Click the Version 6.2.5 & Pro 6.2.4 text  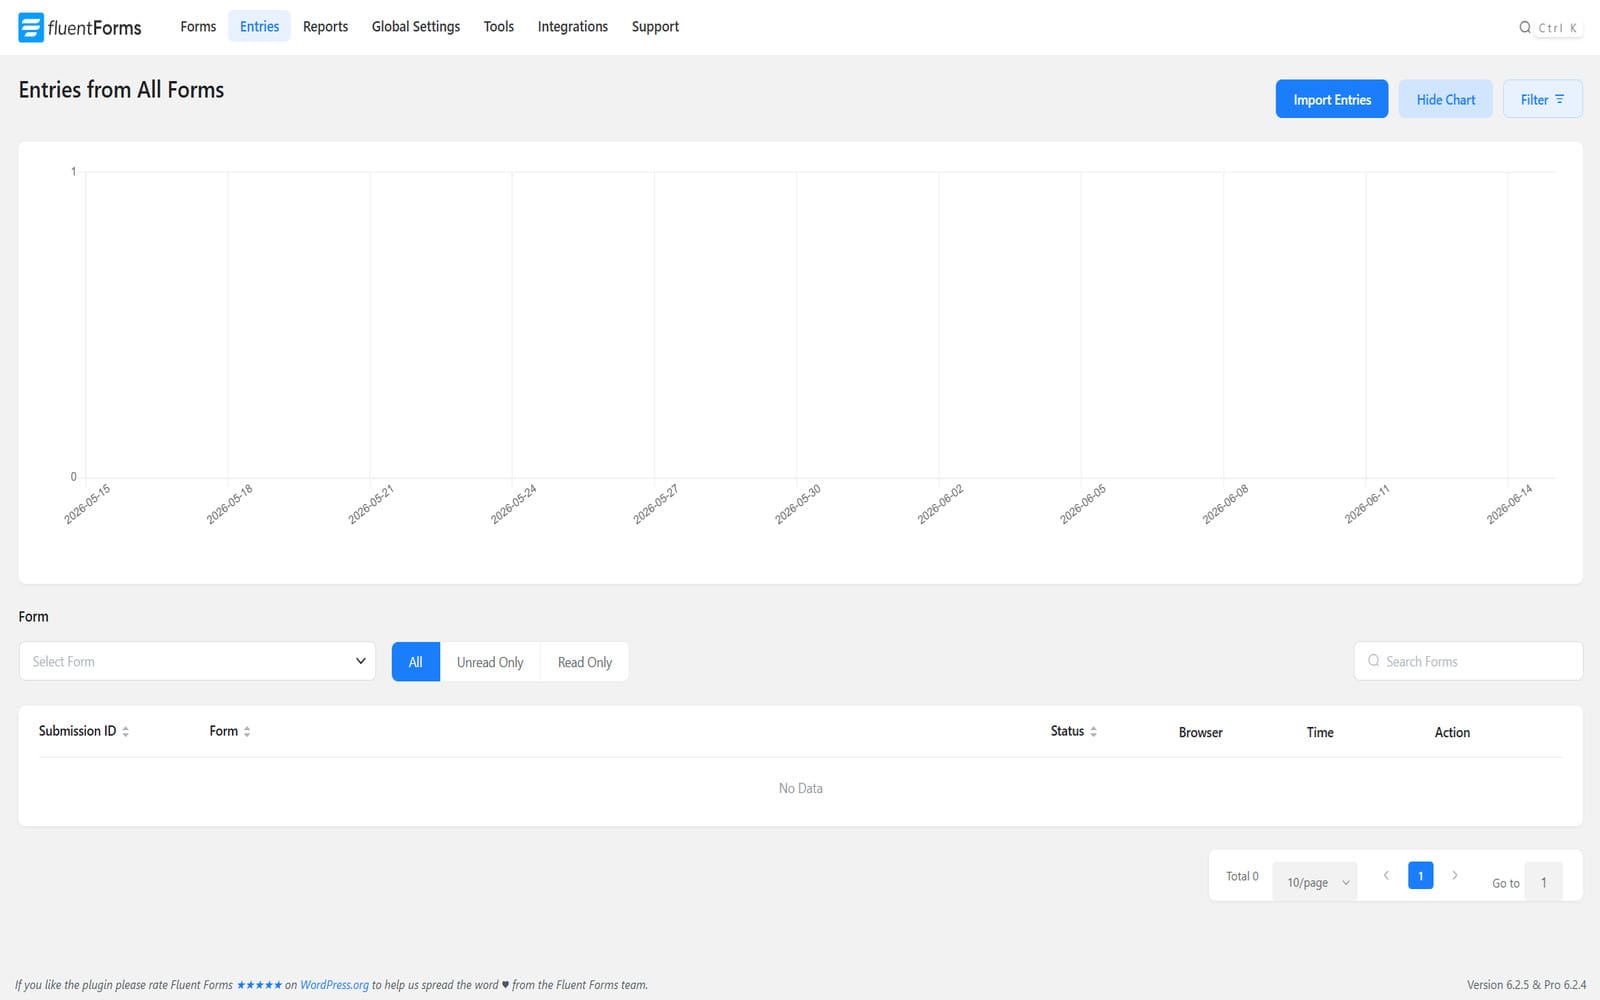[1526, 985]
